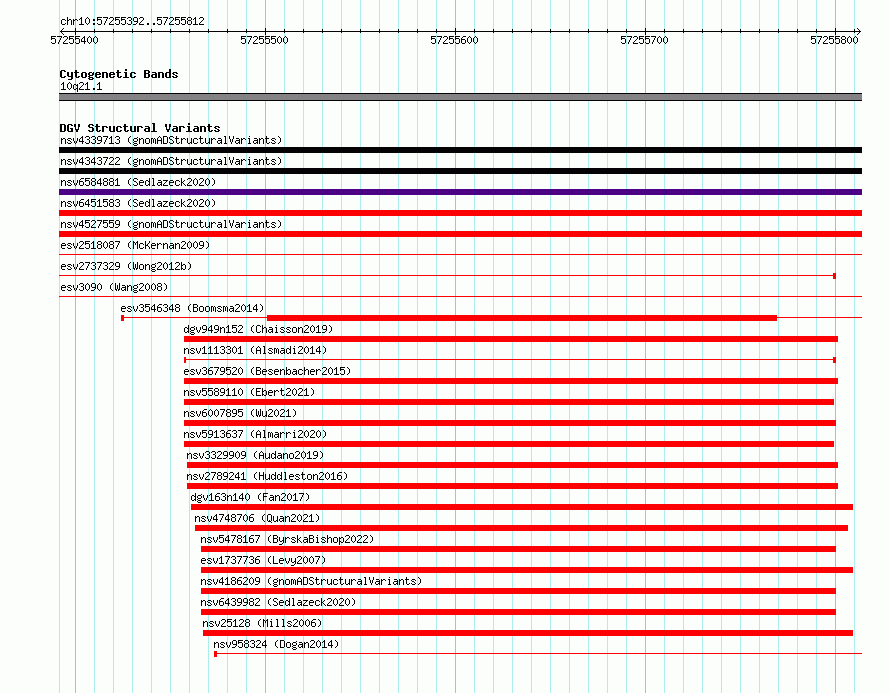Click the red bar of nsv4748706 Quan2021
Image resolution: width=890 pixels, height=693 pixels.
[521, 528]
